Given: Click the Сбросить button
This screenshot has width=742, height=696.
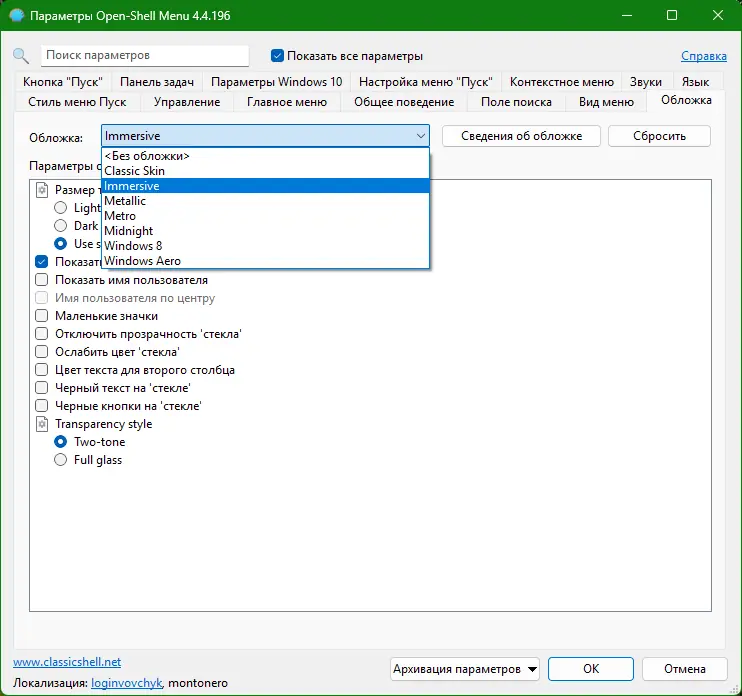Looking at the screenshot, I should point(659,136).
